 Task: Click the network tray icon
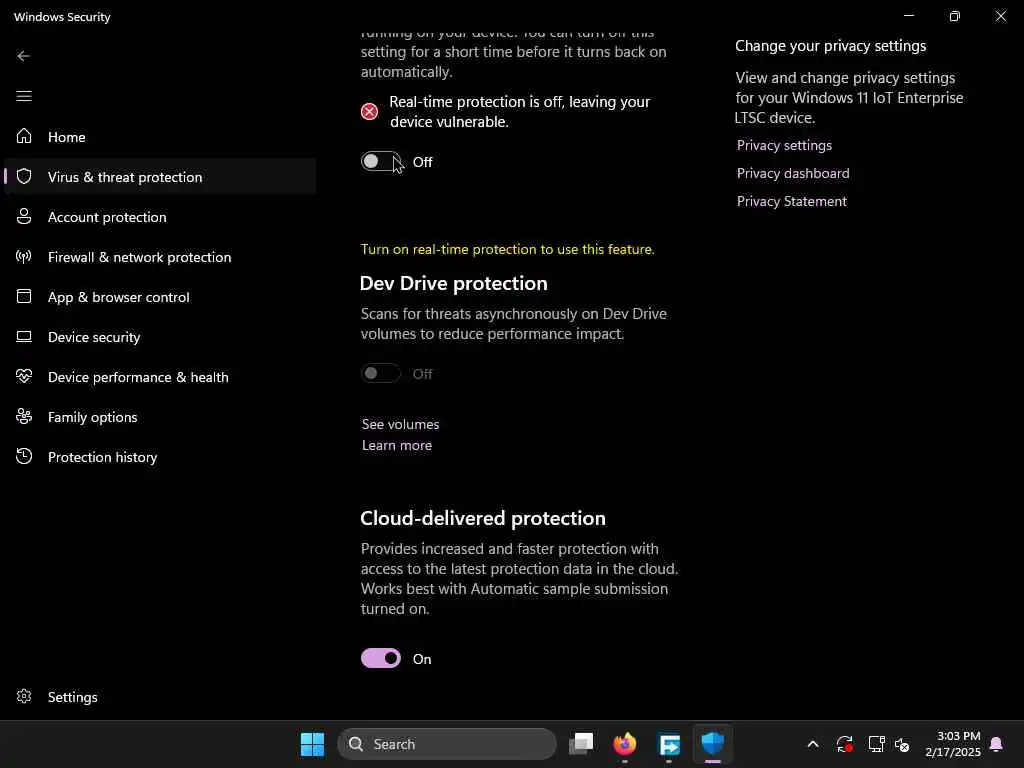[x=876, y=744]
